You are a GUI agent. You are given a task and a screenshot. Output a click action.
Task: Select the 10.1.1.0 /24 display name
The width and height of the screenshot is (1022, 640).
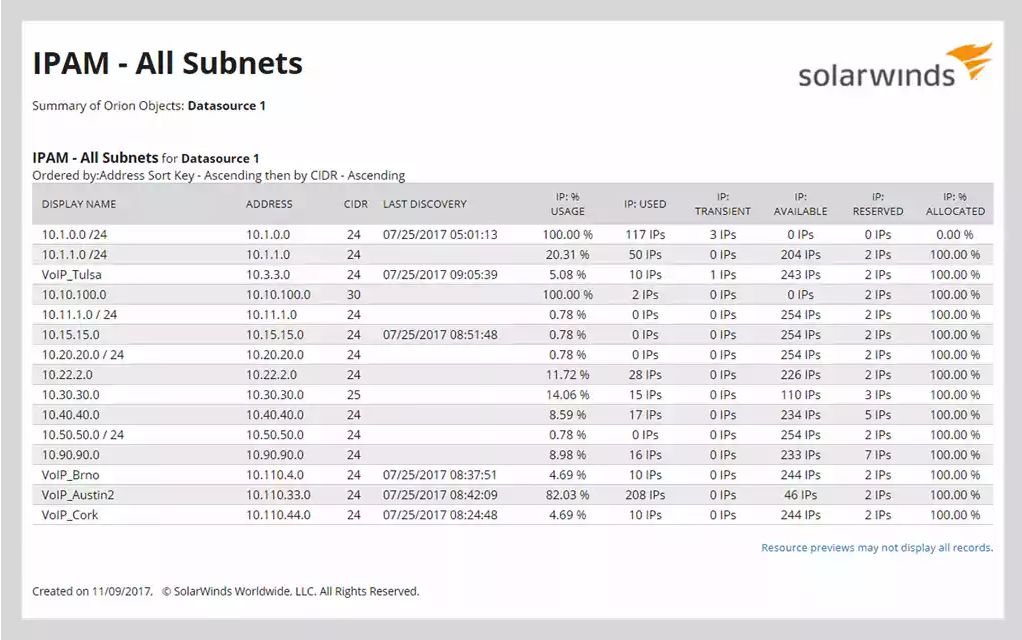[74, 255]
